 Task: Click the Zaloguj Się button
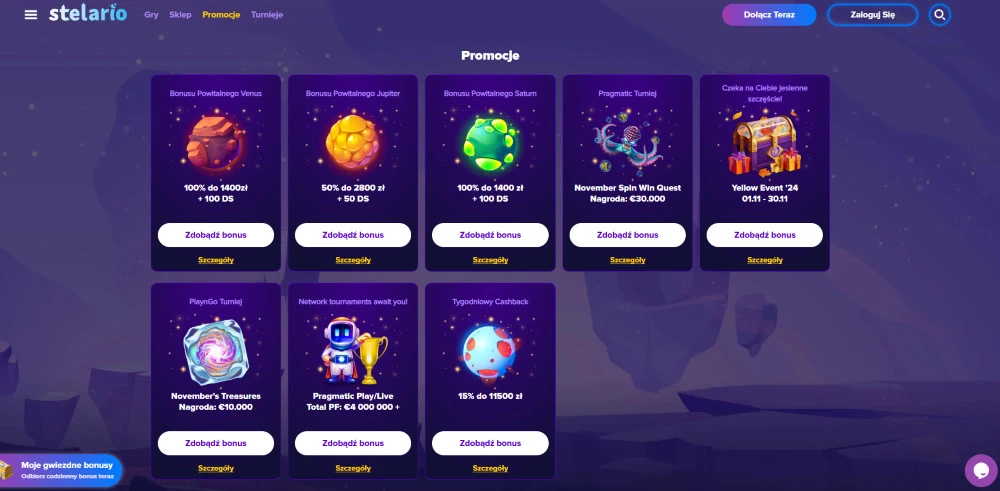click(872, 15)
